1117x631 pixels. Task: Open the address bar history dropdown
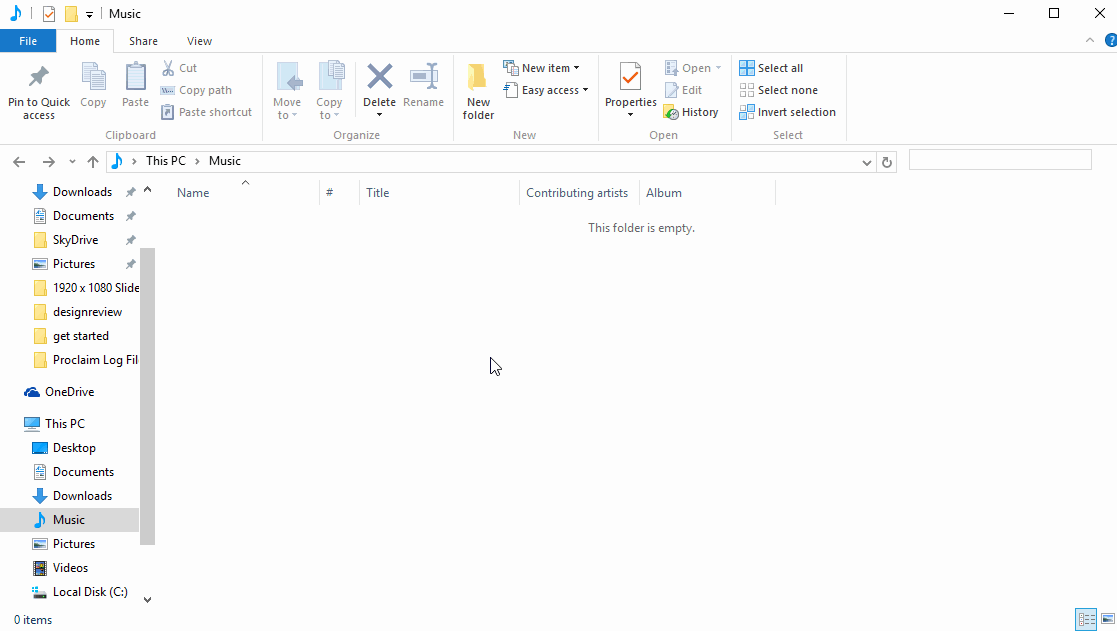point(866,161)
